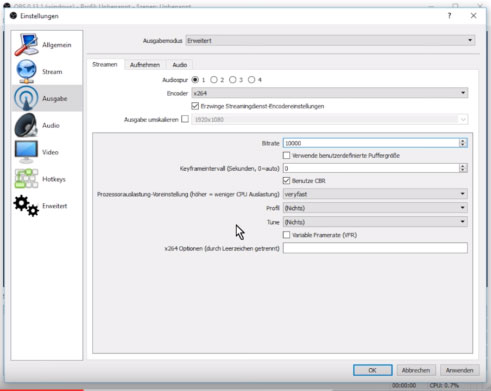Enable Verwende benutzerdefinierte Puffergröße checkbox
This screenshot has height=391, width=491.
click(286, 155)
